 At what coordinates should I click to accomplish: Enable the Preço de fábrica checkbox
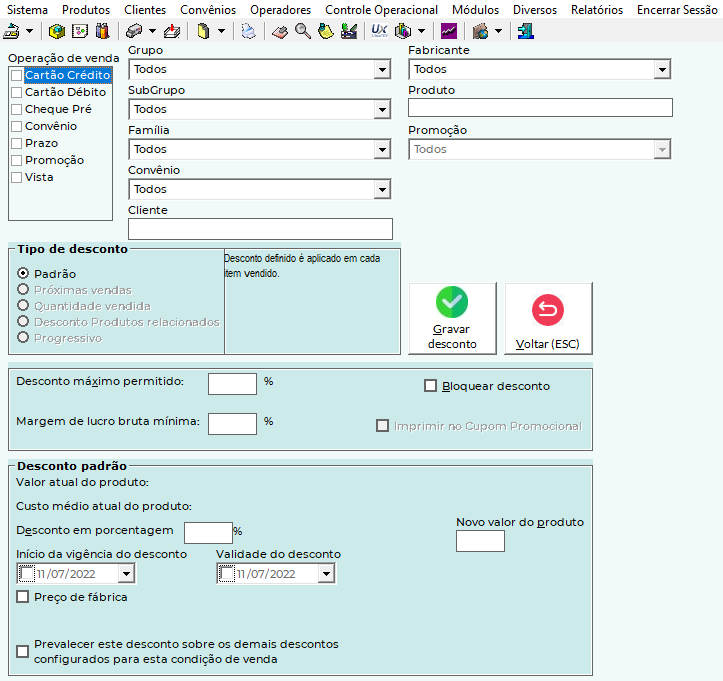click(x=22, y=597)
